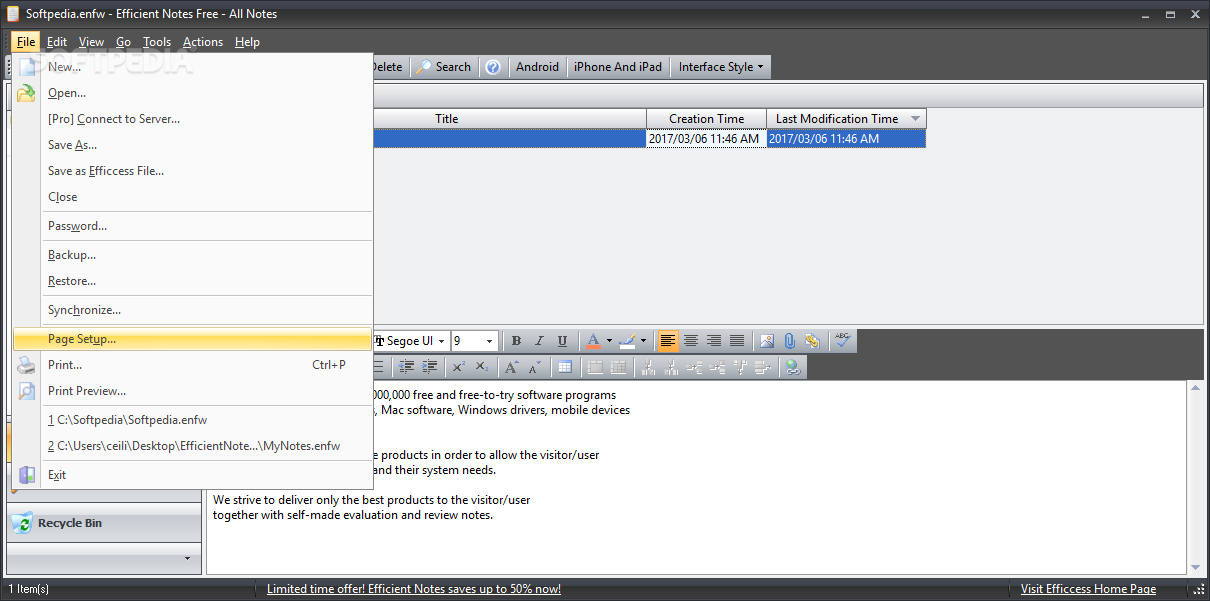This screenshot has width=1210, height=601.
Task: Click the Last Modification Time sort arrow
Action: pyautogui.click(x=915, y=119)
